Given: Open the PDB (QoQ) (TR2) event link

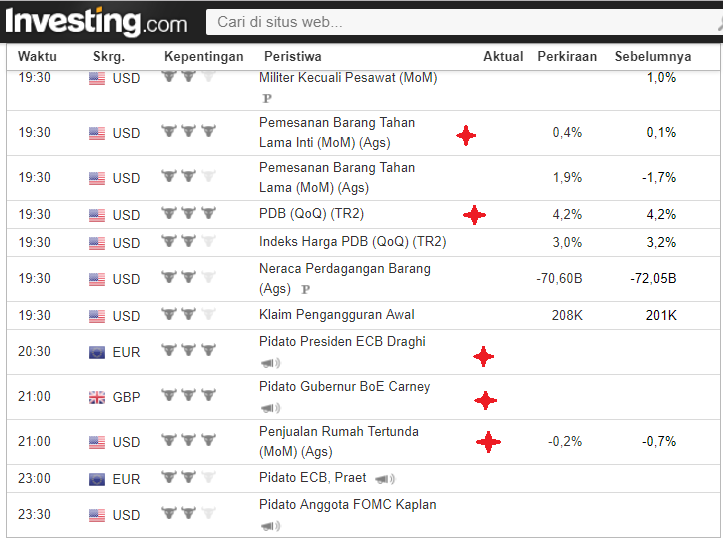Looking at the screenshot, I should coord(311,214).
